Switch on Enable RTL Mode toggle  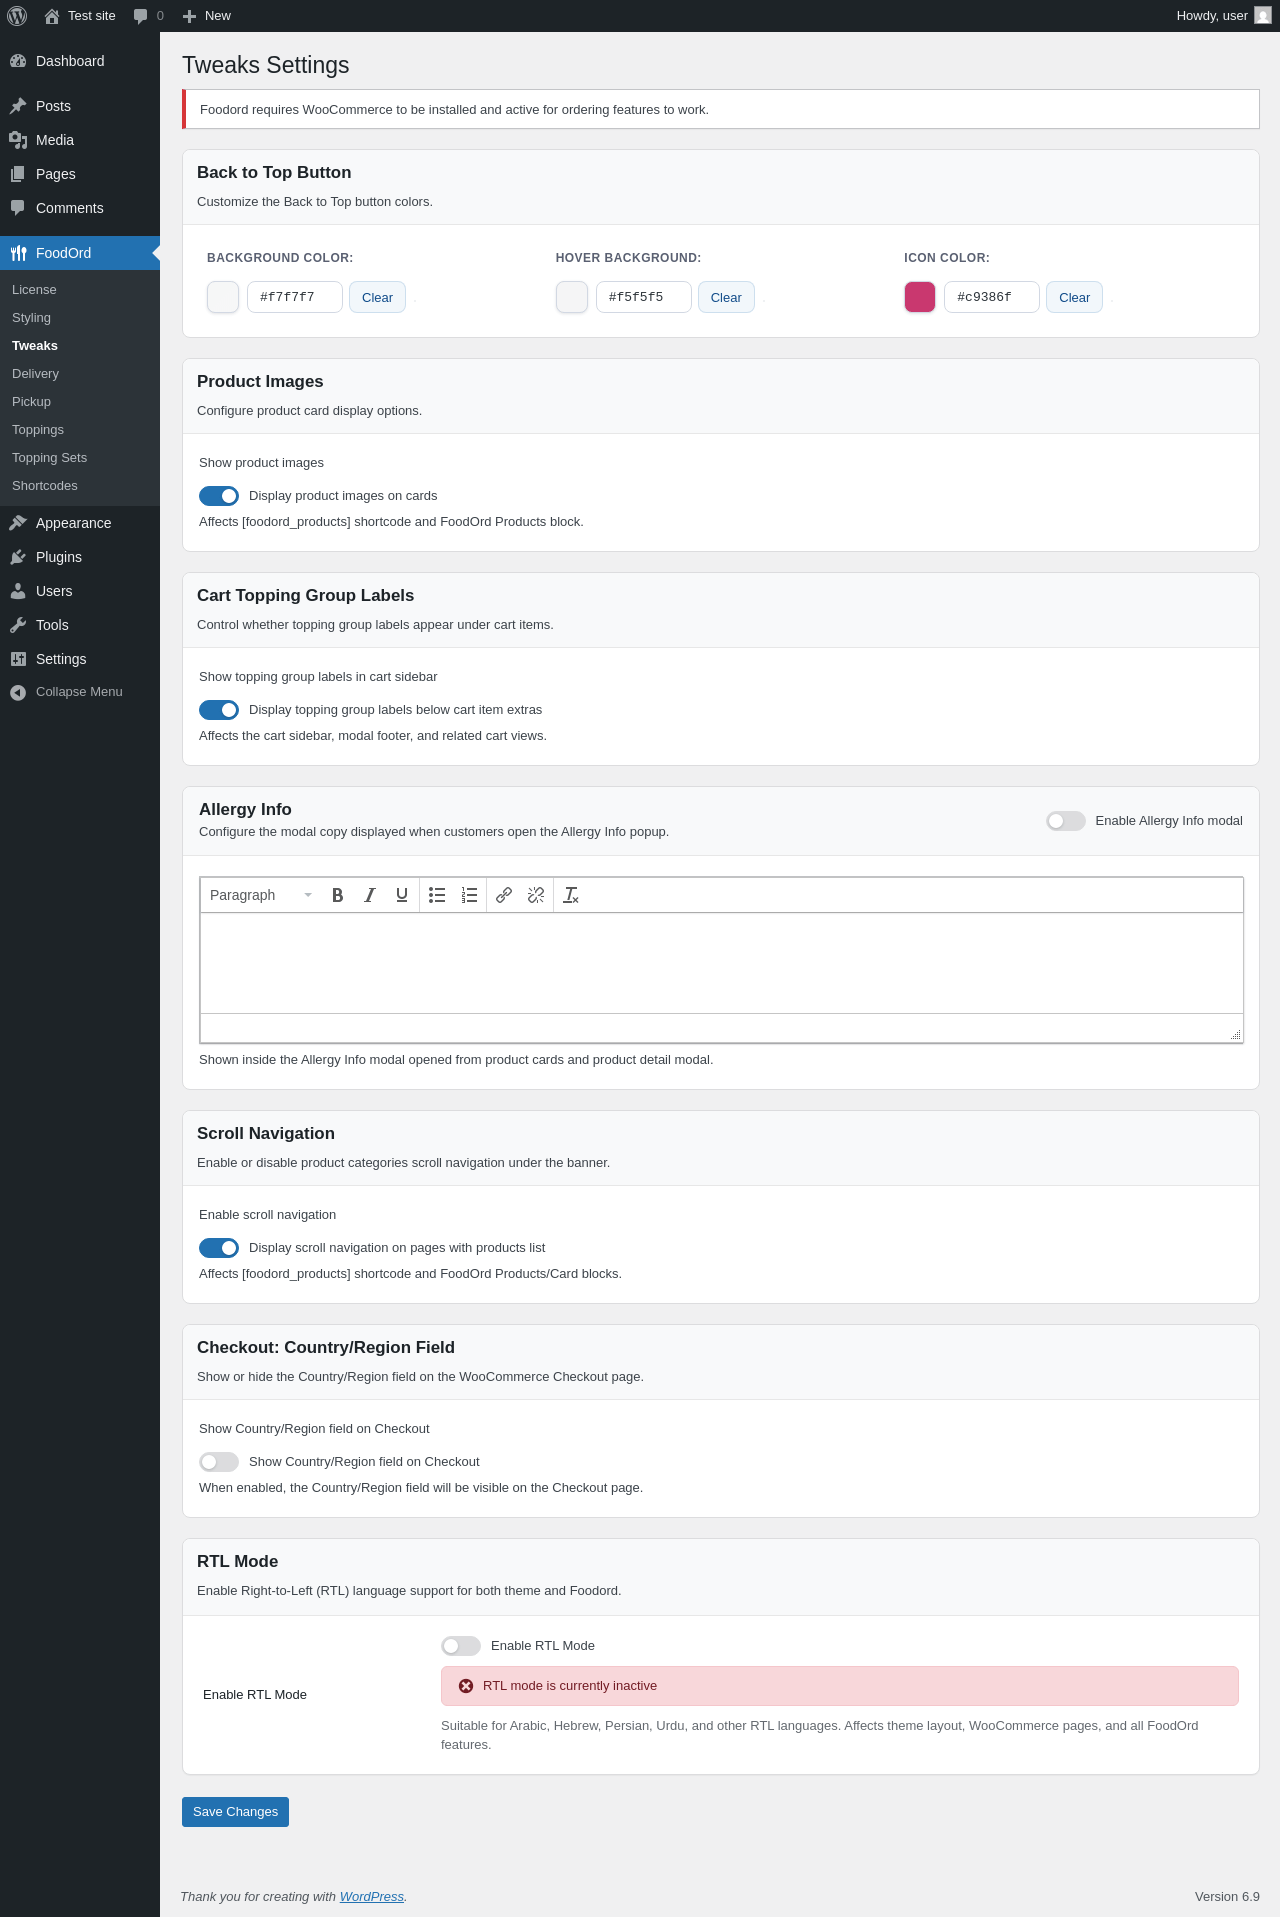click(x=461, y=1646)
